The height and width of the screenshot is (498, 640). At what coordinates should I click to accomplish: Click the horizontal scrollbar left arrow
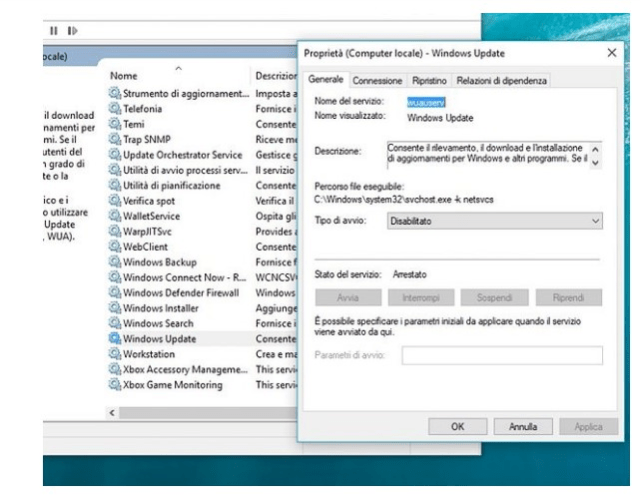[112, 412]
